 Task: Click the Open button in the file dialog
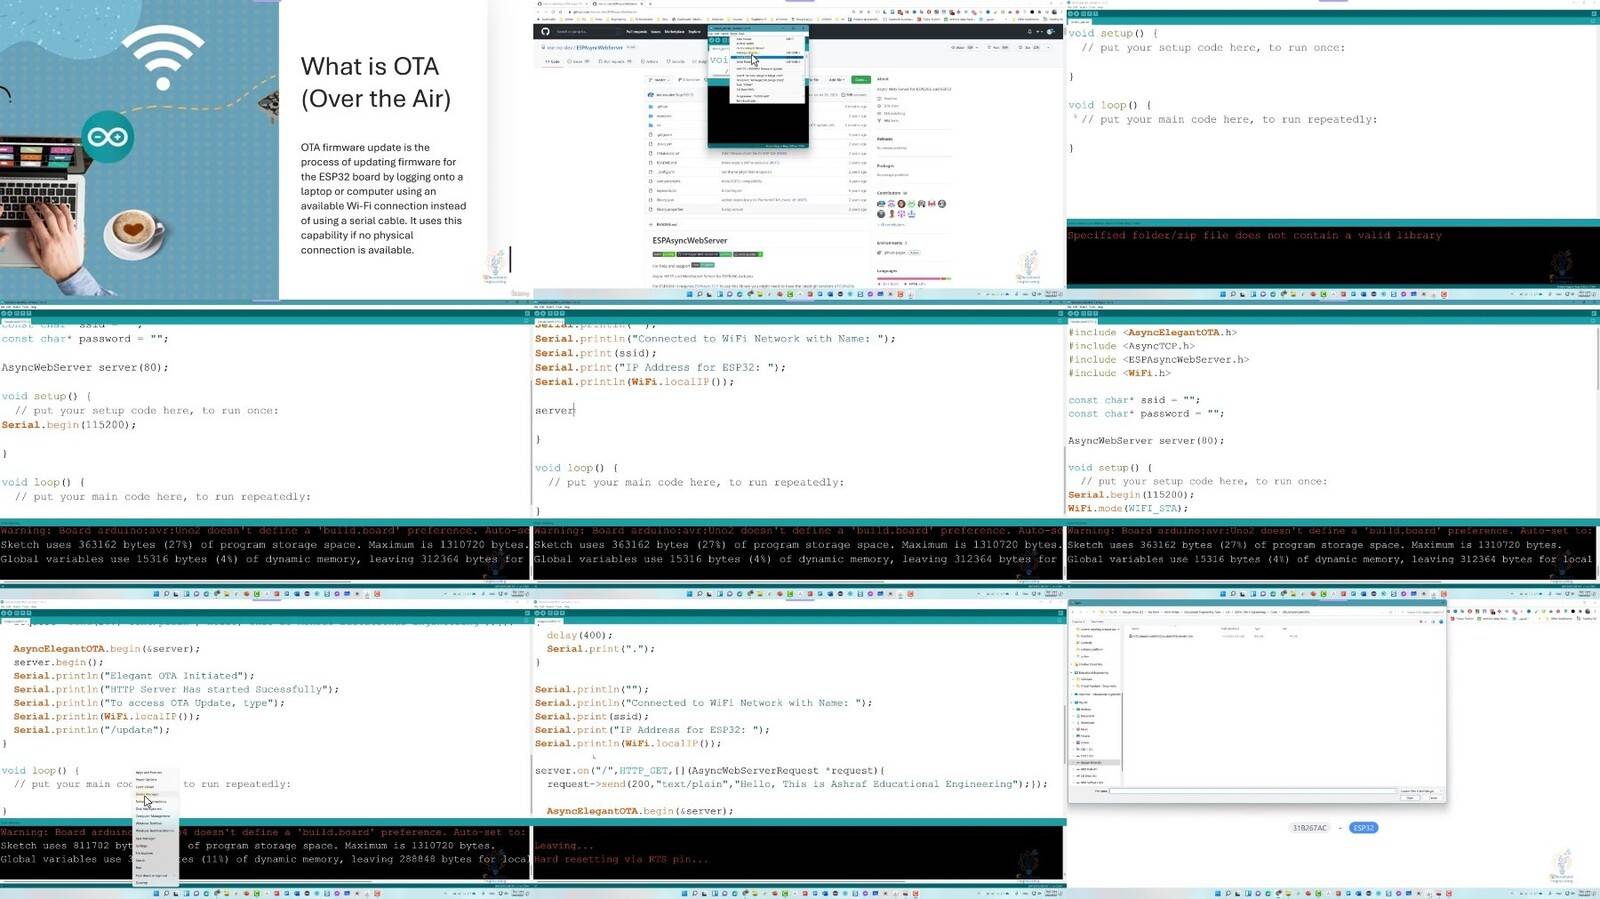click(x=1410, y=797)
